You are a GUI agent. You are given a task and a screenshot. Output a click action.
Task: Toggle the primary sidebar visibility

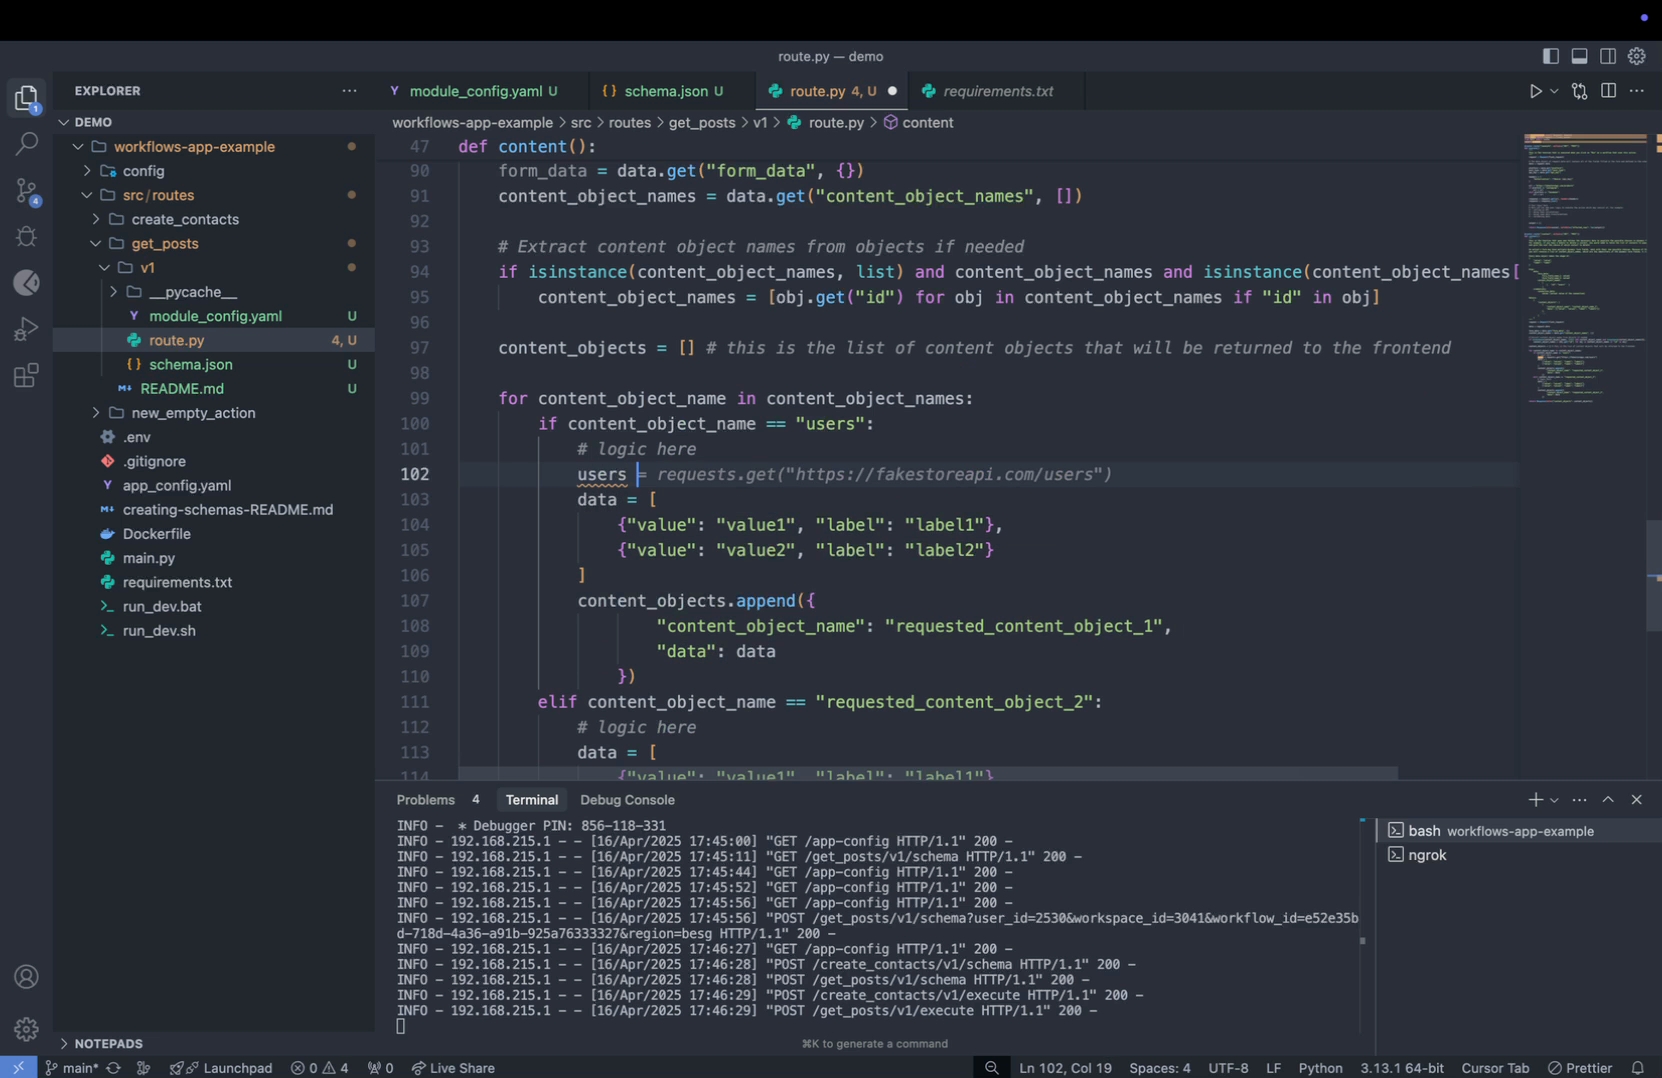1550,56
